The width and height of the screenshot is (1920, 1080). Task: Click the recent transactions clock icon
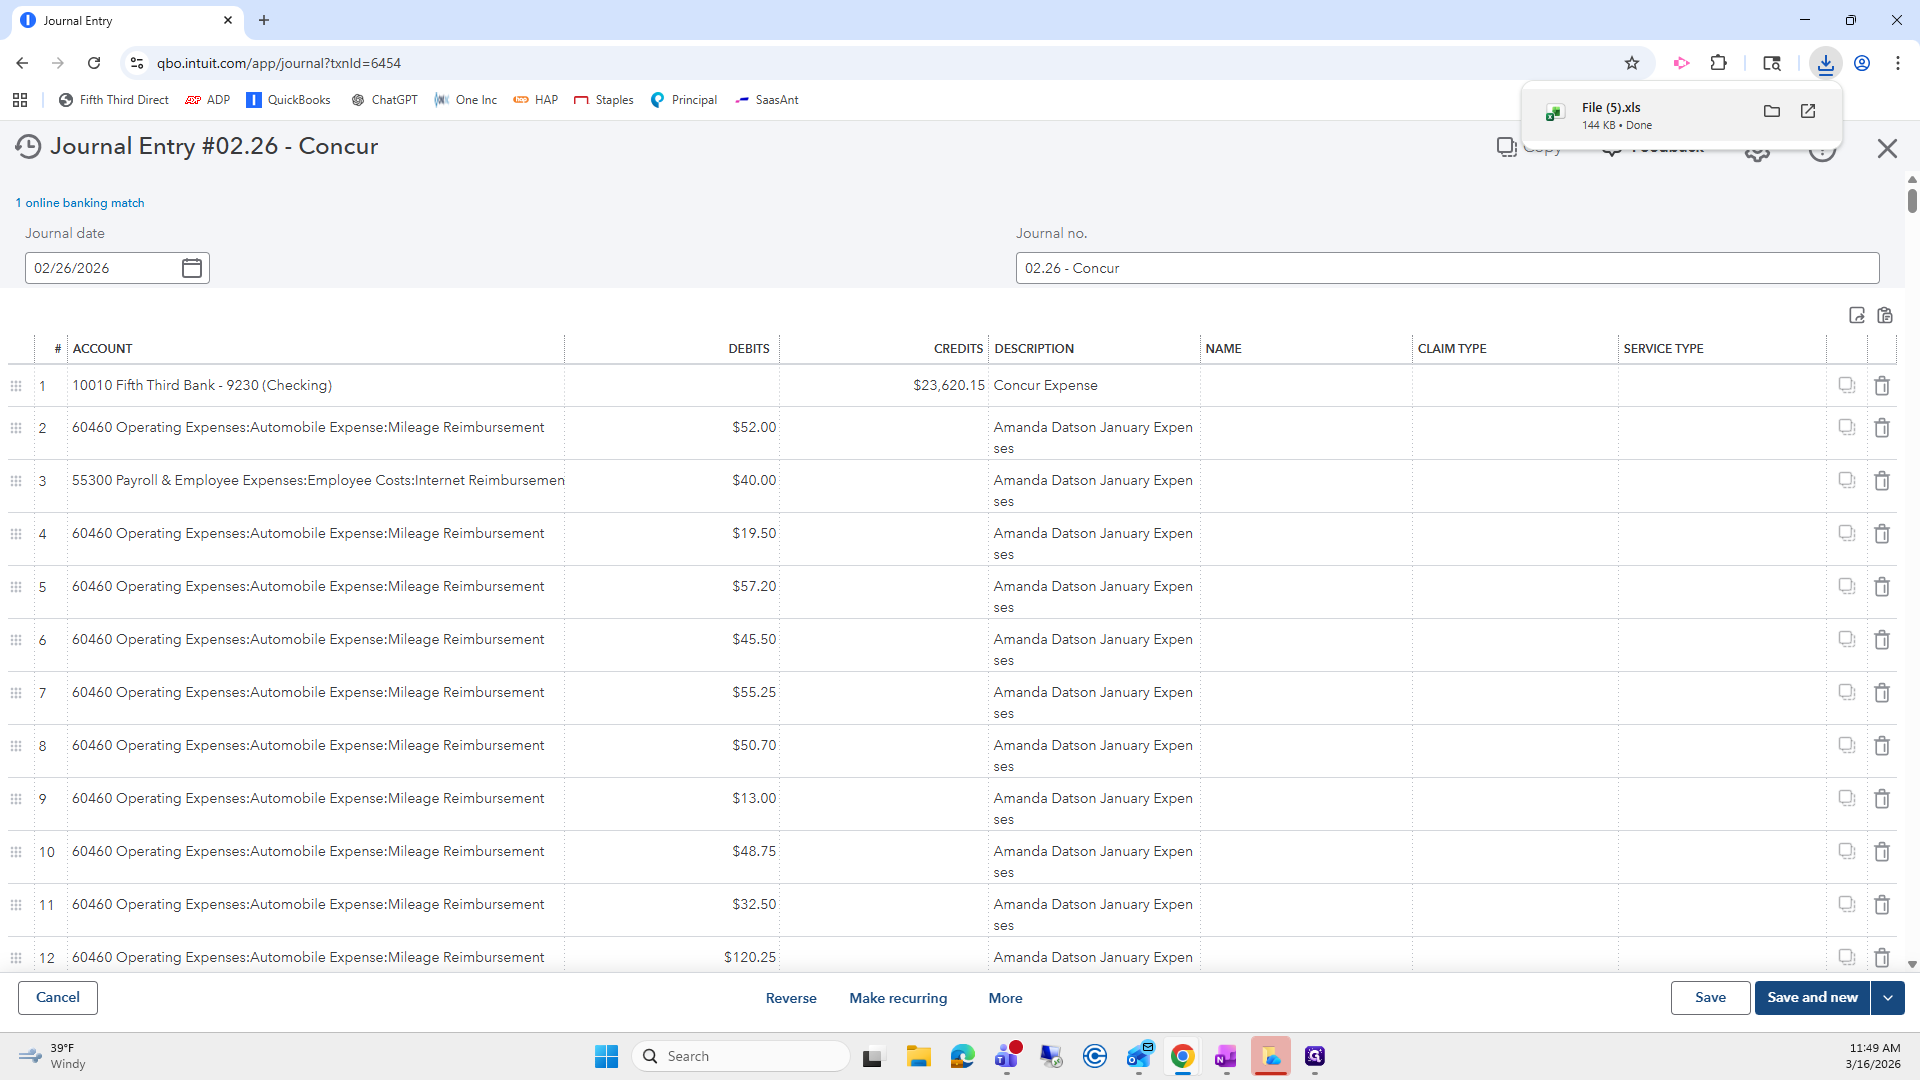pyautogui.click(x=28, y=147)
